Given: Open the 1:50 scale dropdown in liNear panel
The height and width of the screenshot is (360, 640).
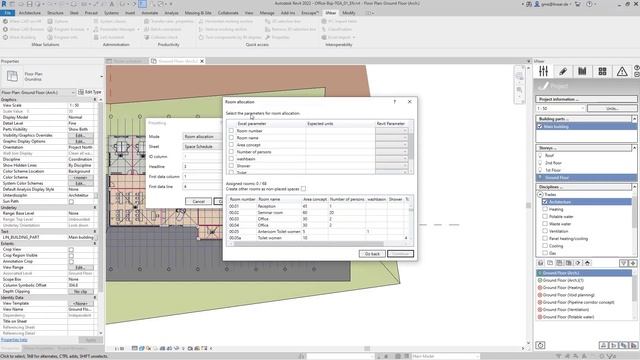Looking at the screenshot, I should pyautogui.click(x=560, y=108).
